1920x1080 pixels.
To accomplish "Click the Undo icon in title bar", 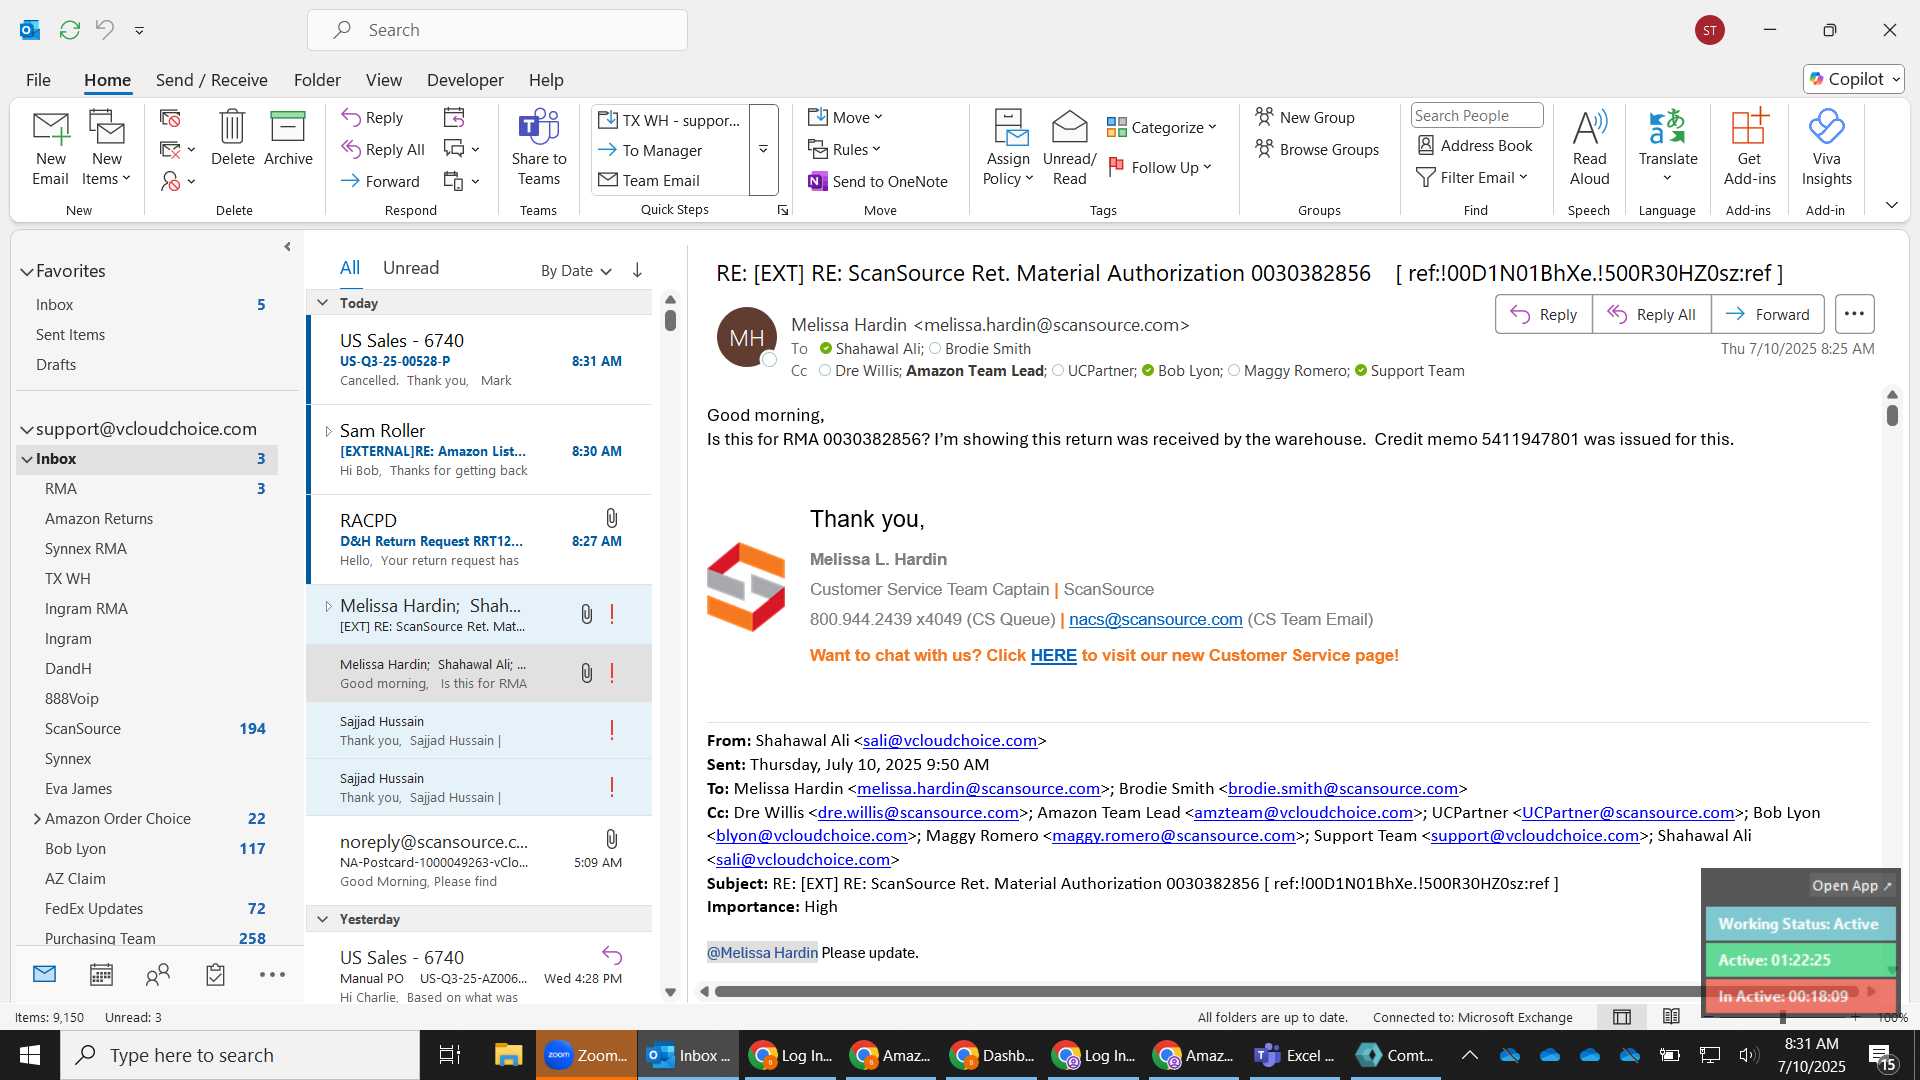I will (104, 30).
